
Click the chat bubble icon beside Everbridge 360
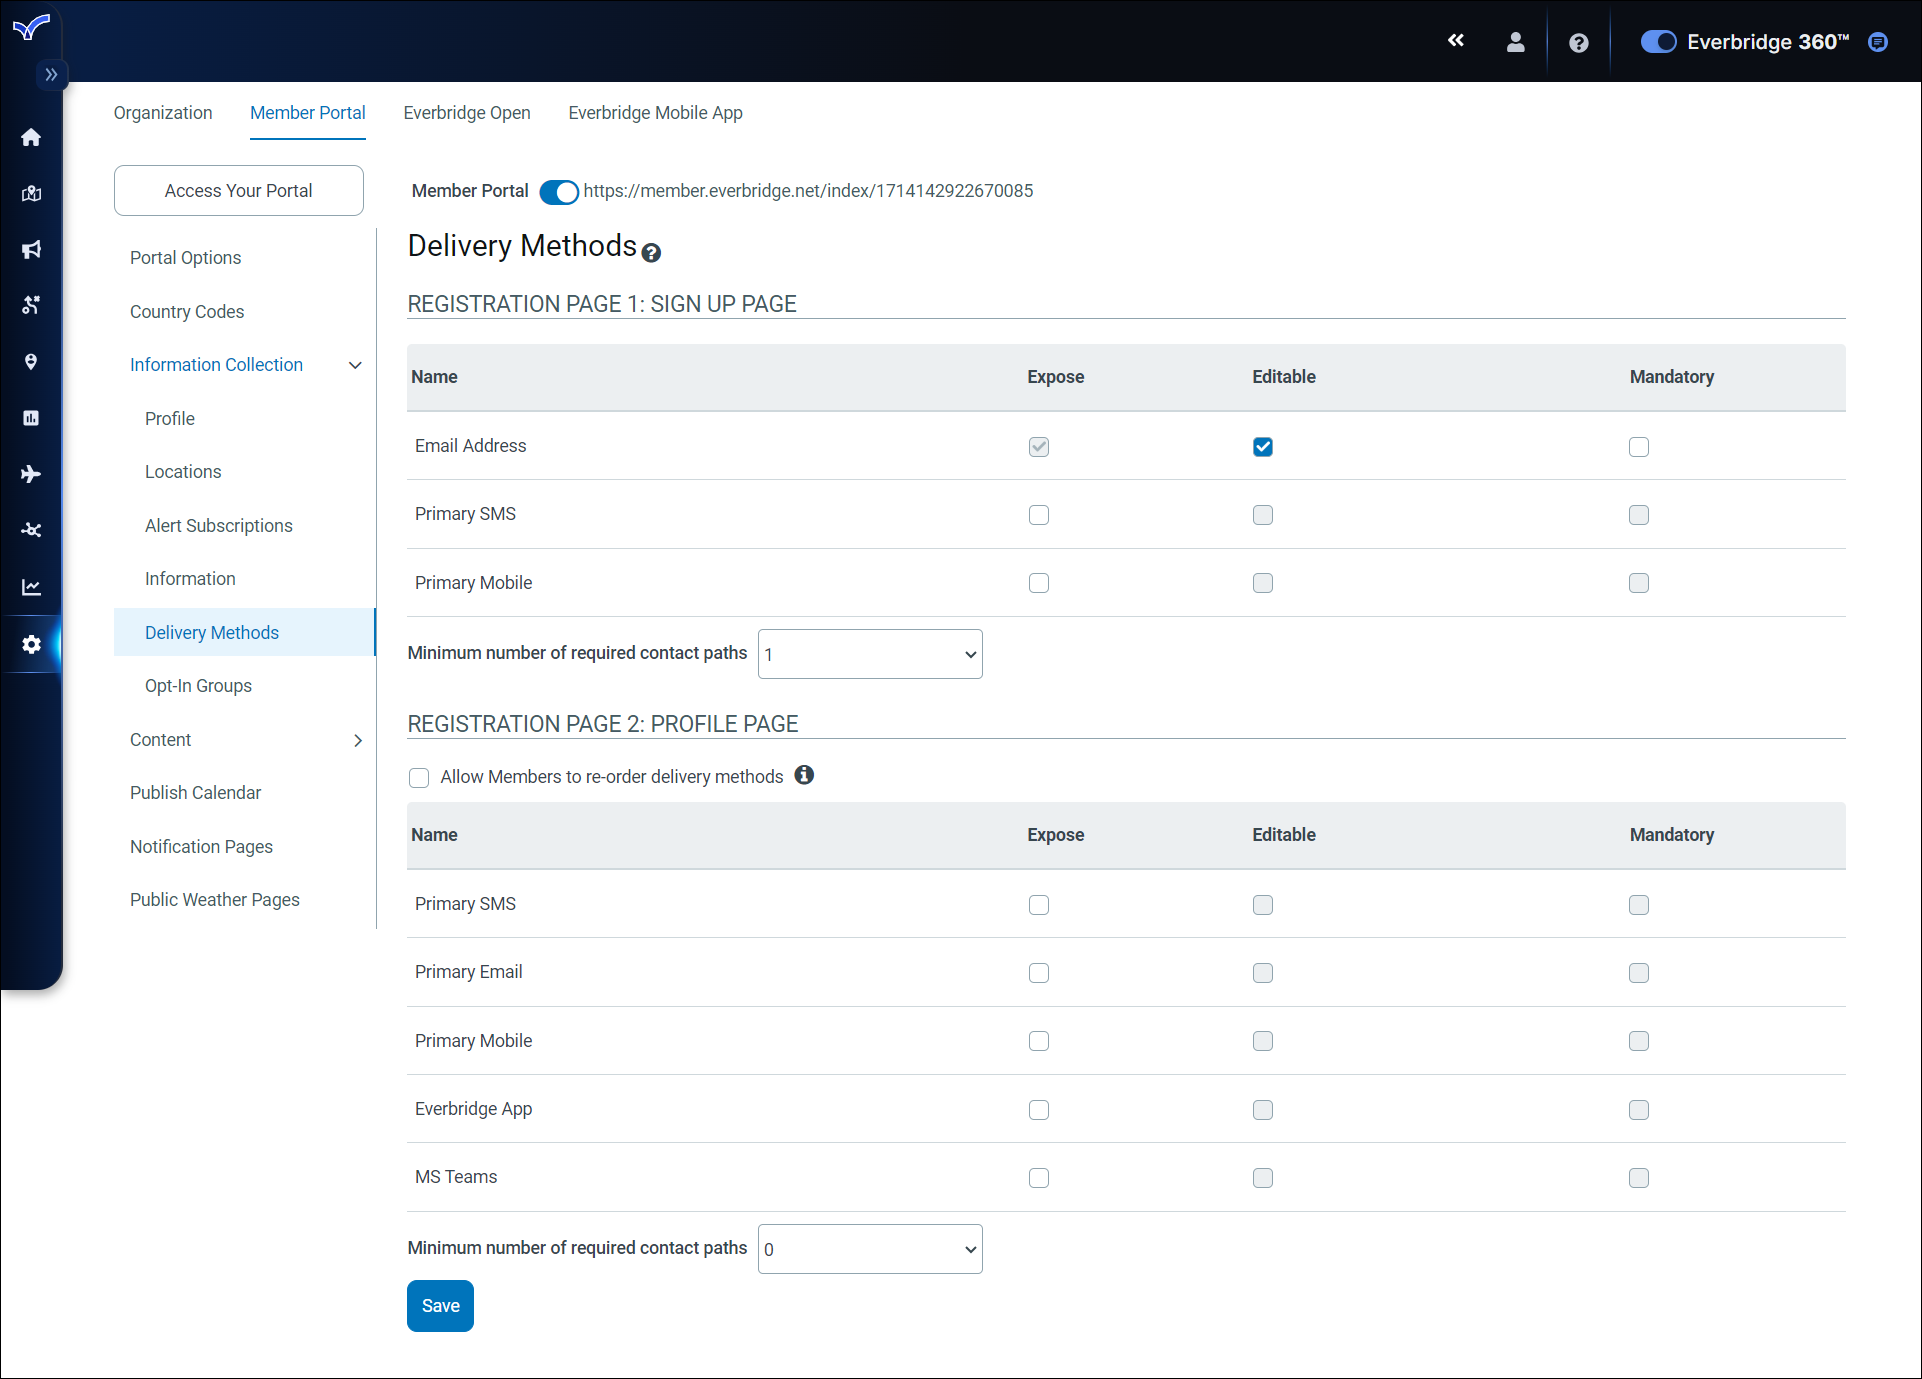click(1878, 42)
